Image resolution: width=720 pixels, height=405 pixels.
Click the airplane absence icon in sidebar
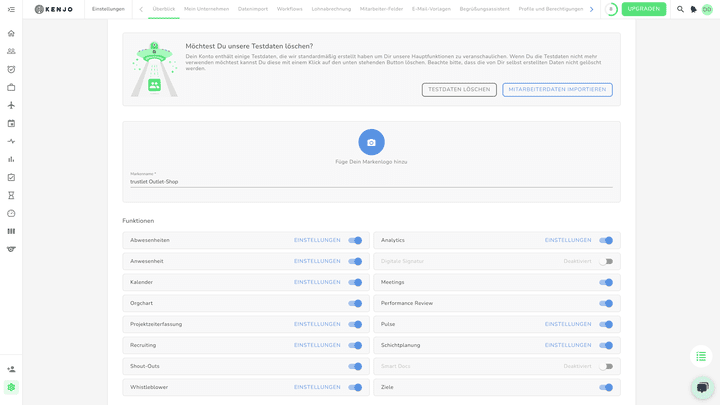(11, 105)
